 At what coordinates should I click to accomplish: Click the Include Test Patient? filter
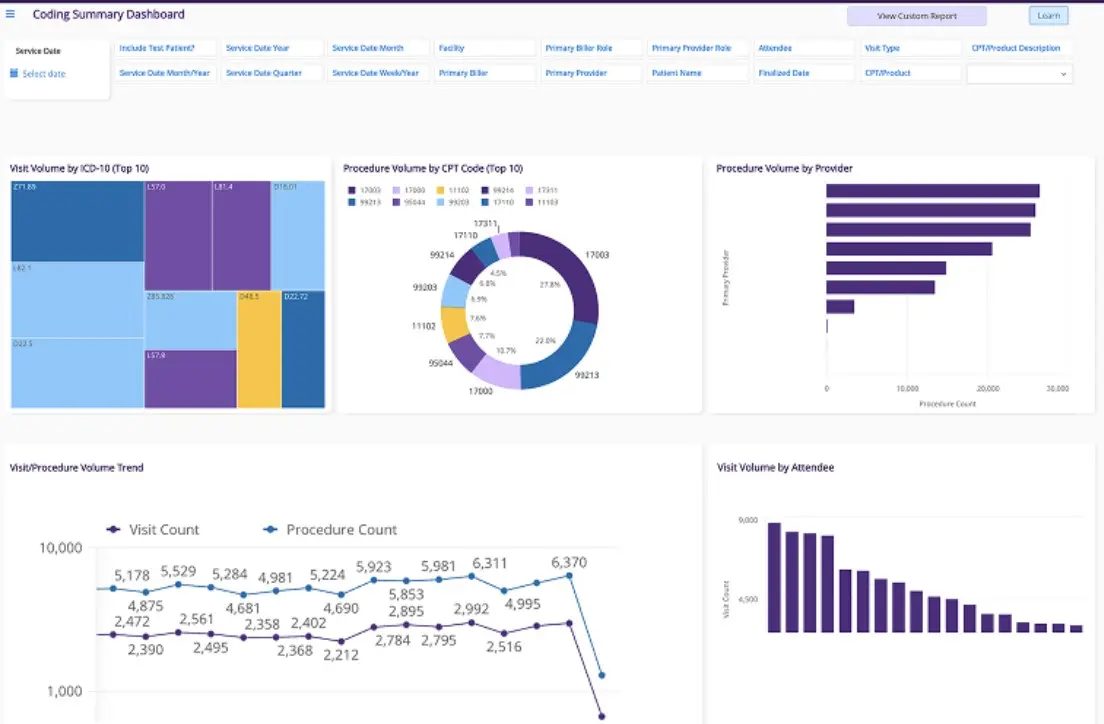coord(165,47)
